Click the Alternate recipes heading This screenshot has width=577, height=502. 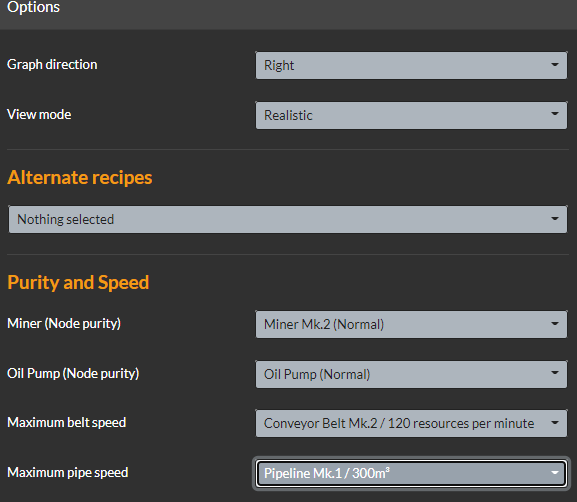point(79,178)
